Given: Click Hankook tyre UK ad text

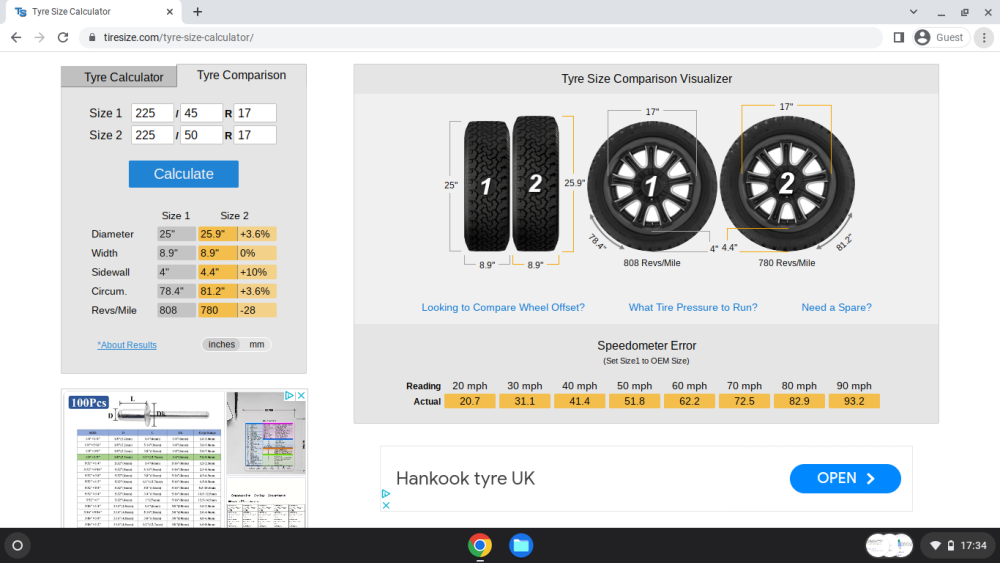Looking at the screenshot, I should click(465, 479).
